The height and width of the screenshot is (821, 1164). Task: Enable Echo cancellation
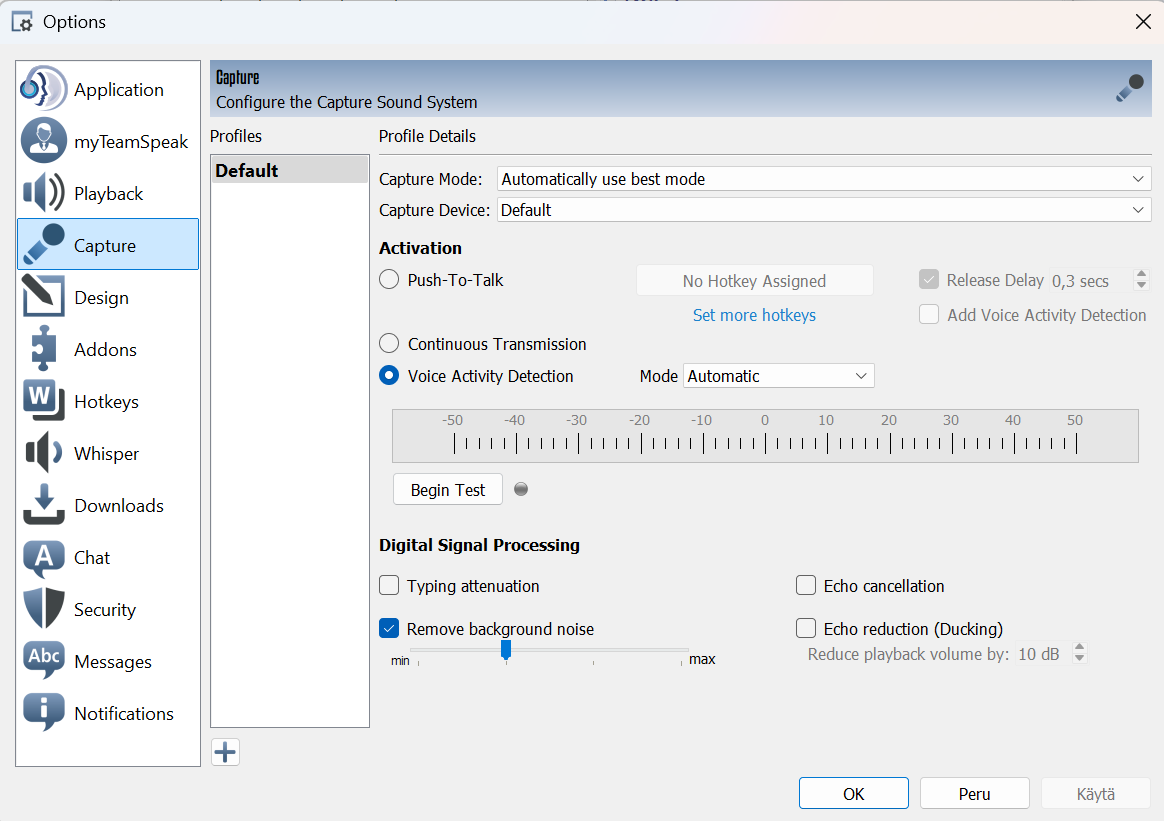pyautogui.click(x=806, y=586)
